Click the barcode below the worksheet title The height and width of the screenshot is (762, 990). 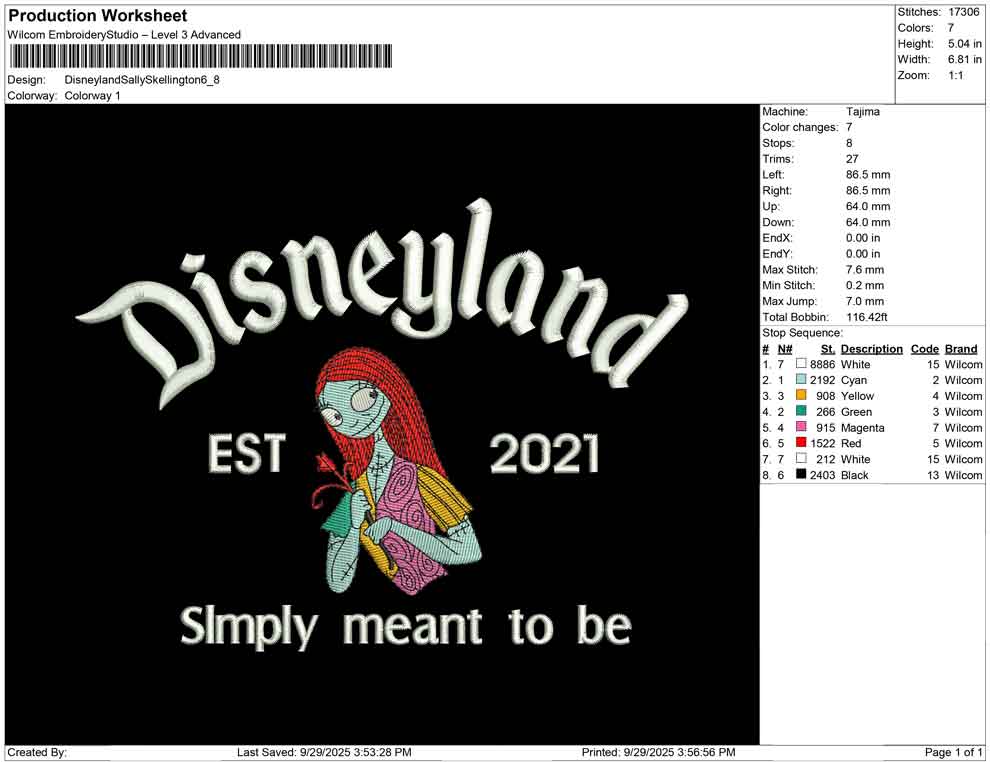(199, 56)
